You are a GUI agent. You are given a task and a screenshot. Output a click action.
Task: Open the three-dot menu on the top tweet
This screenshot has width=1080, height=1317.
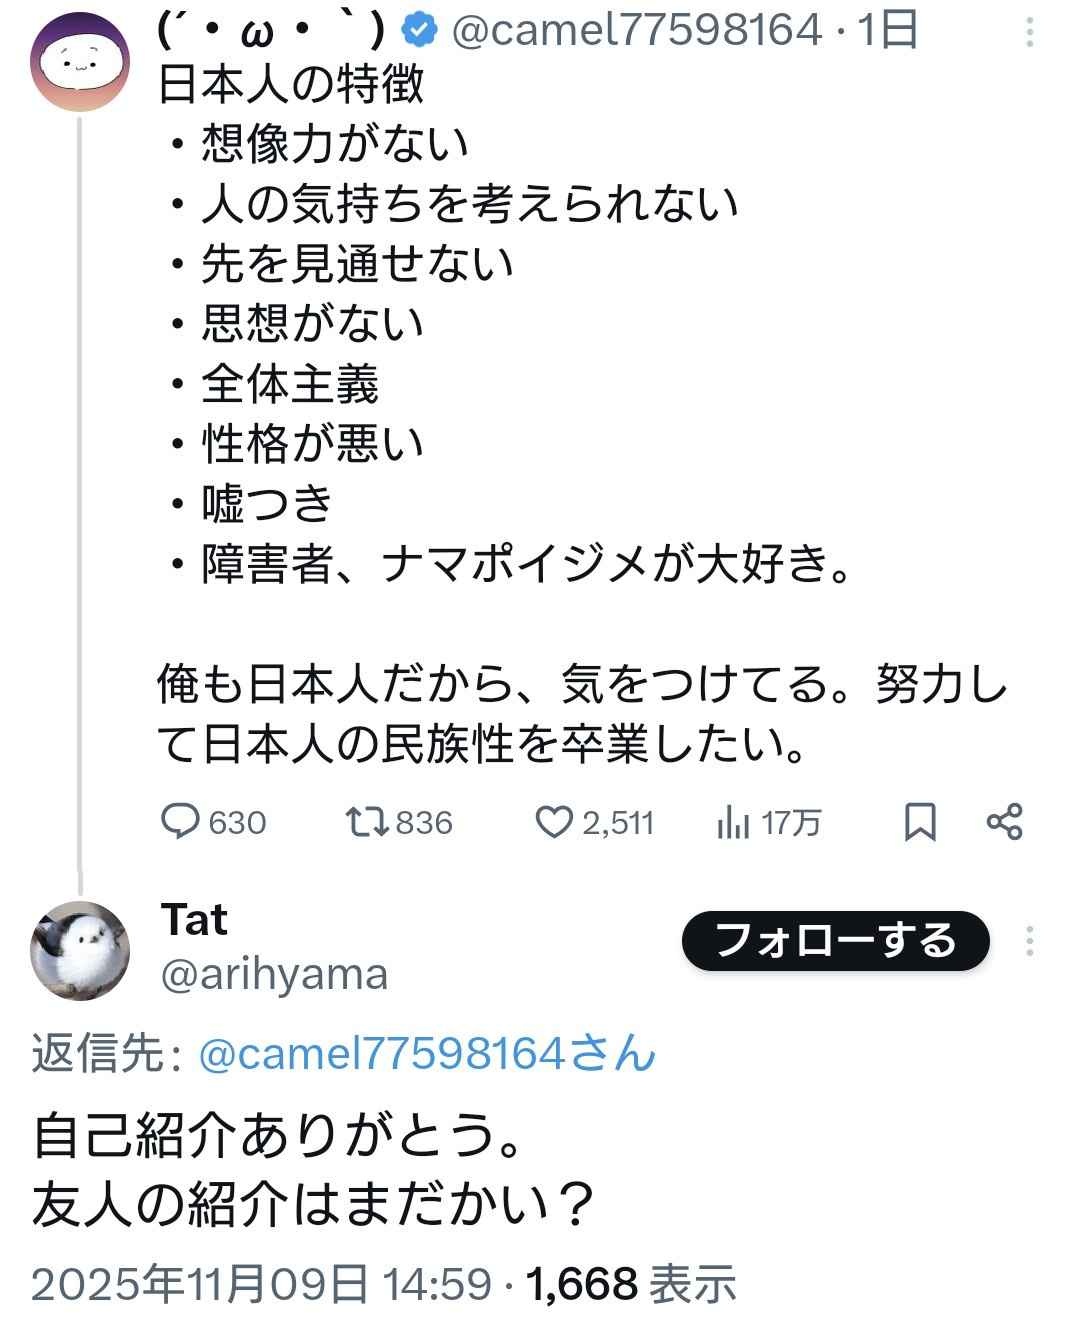click(x=1030, y=33)
